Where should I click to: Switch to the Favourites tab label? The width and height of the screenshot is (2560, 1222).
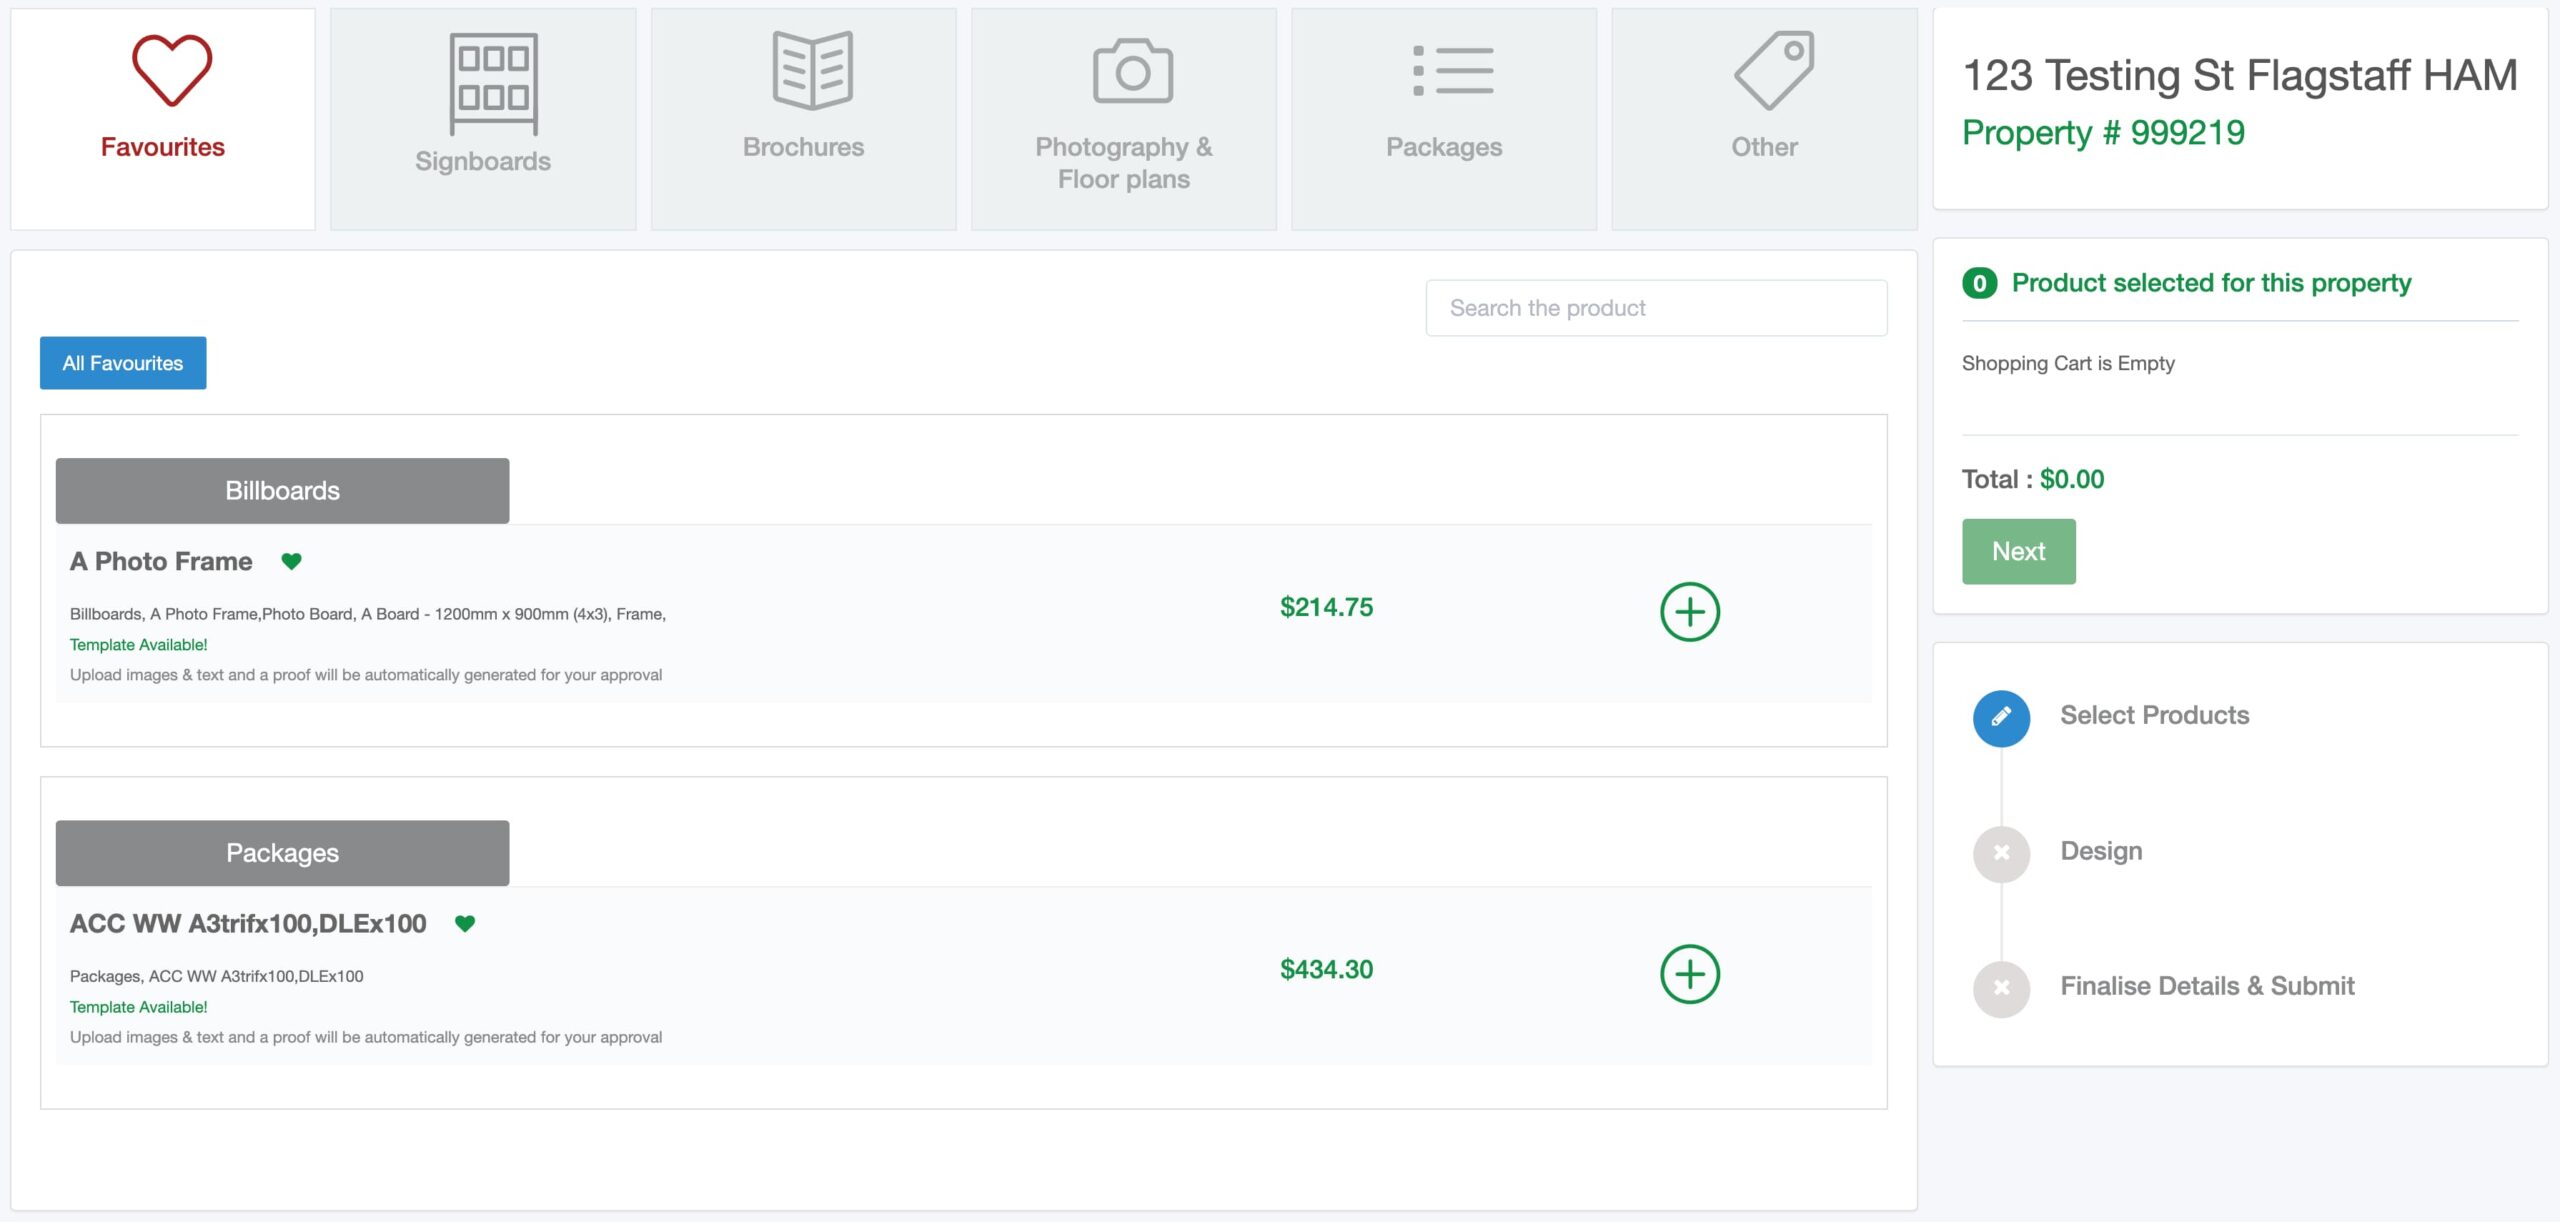pyautogui.click(x=163, y=147)
